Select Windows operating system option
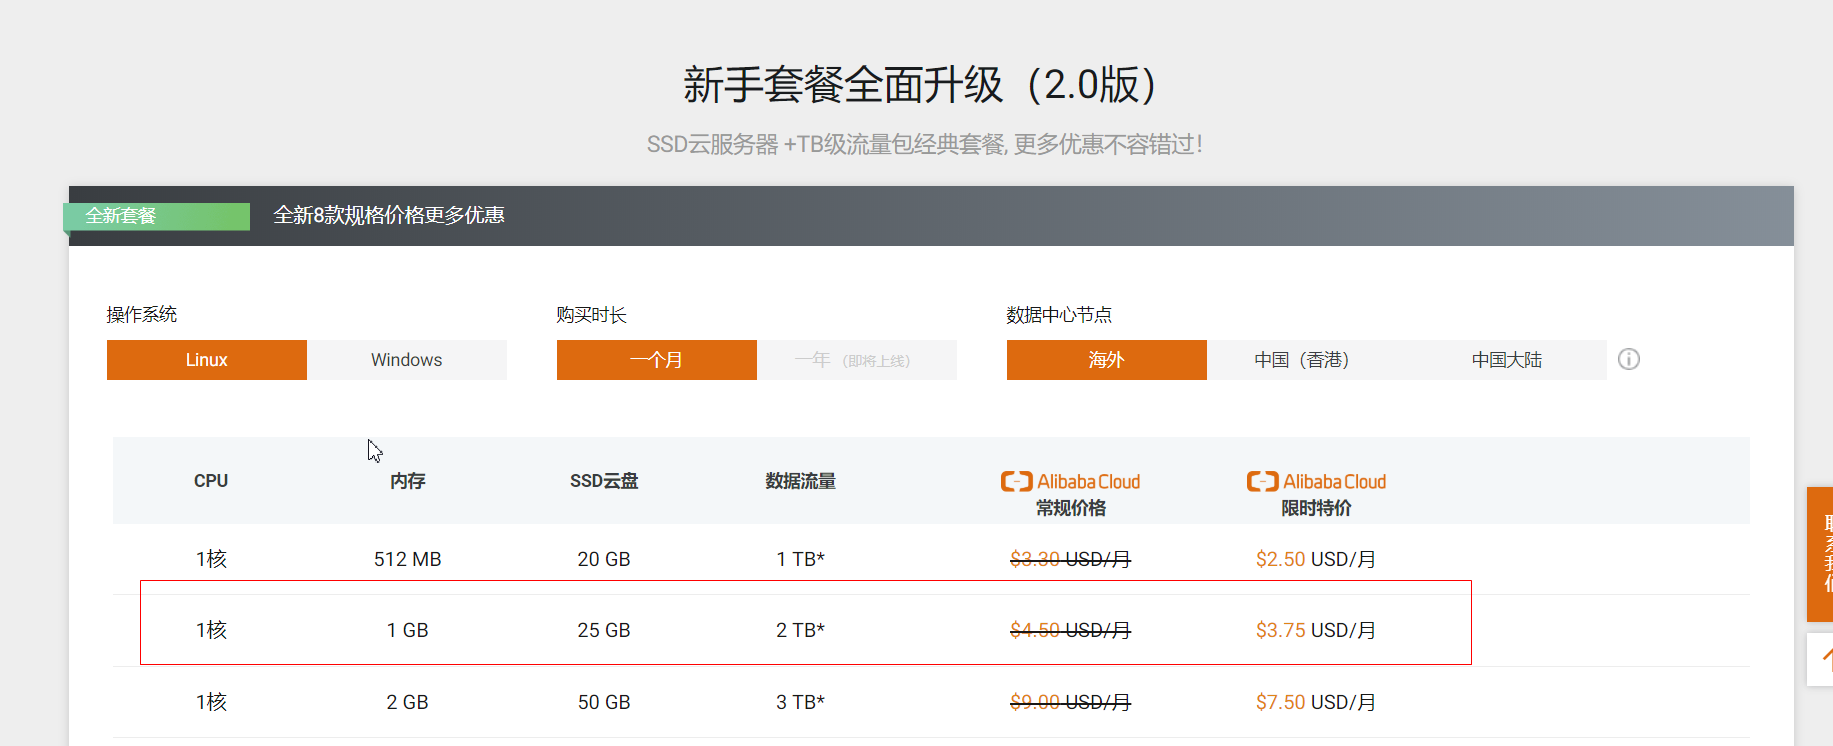 (407, 360)
